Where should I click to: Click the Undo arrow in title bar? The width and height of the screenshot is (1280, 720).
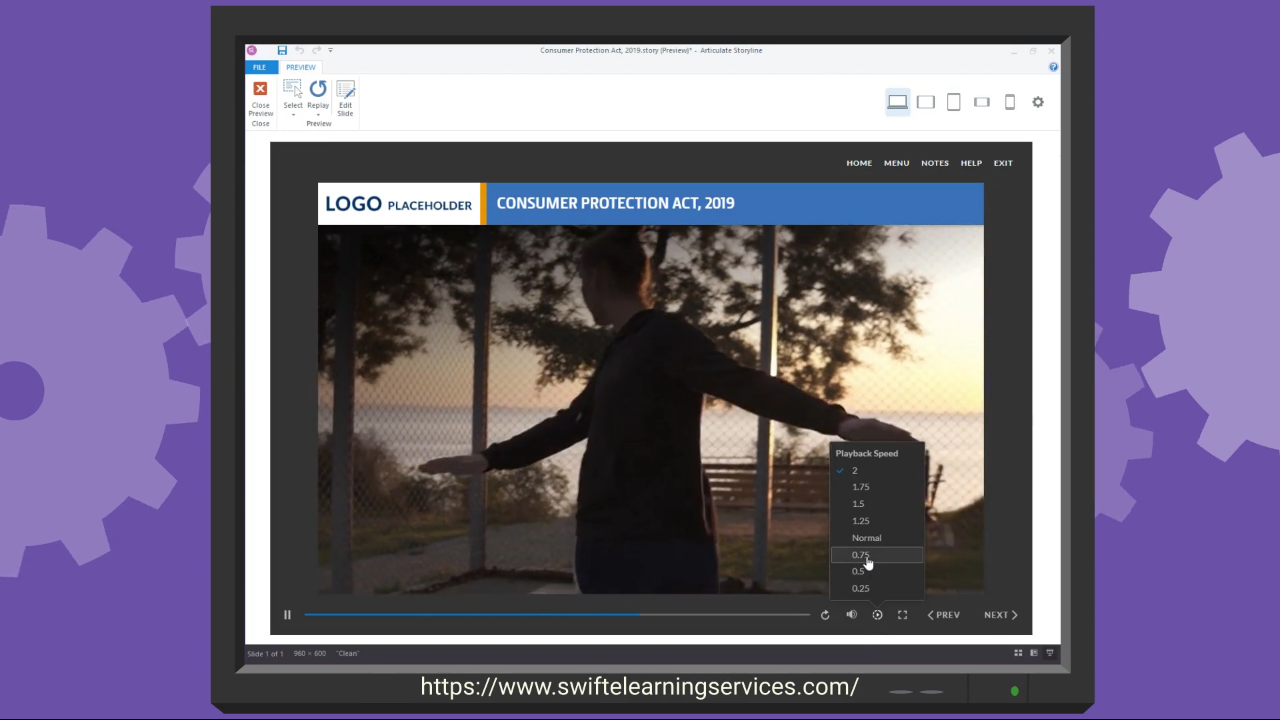pyautogui.click(x=299, y=50)
